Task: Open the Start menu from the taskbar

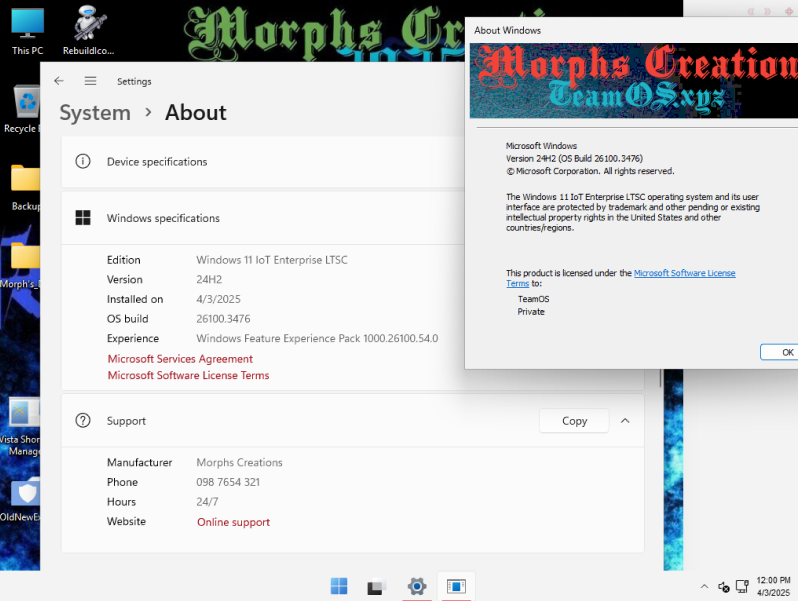Action: [339, 586]
